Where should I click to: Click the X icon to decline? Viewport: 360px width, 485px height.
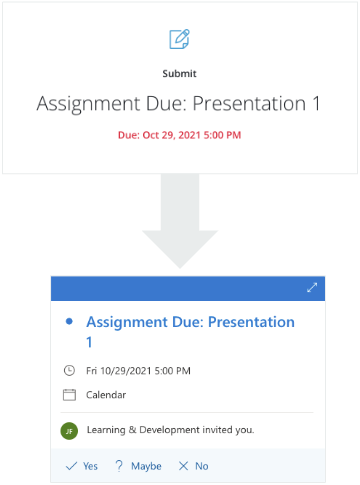tap(183, 466)
